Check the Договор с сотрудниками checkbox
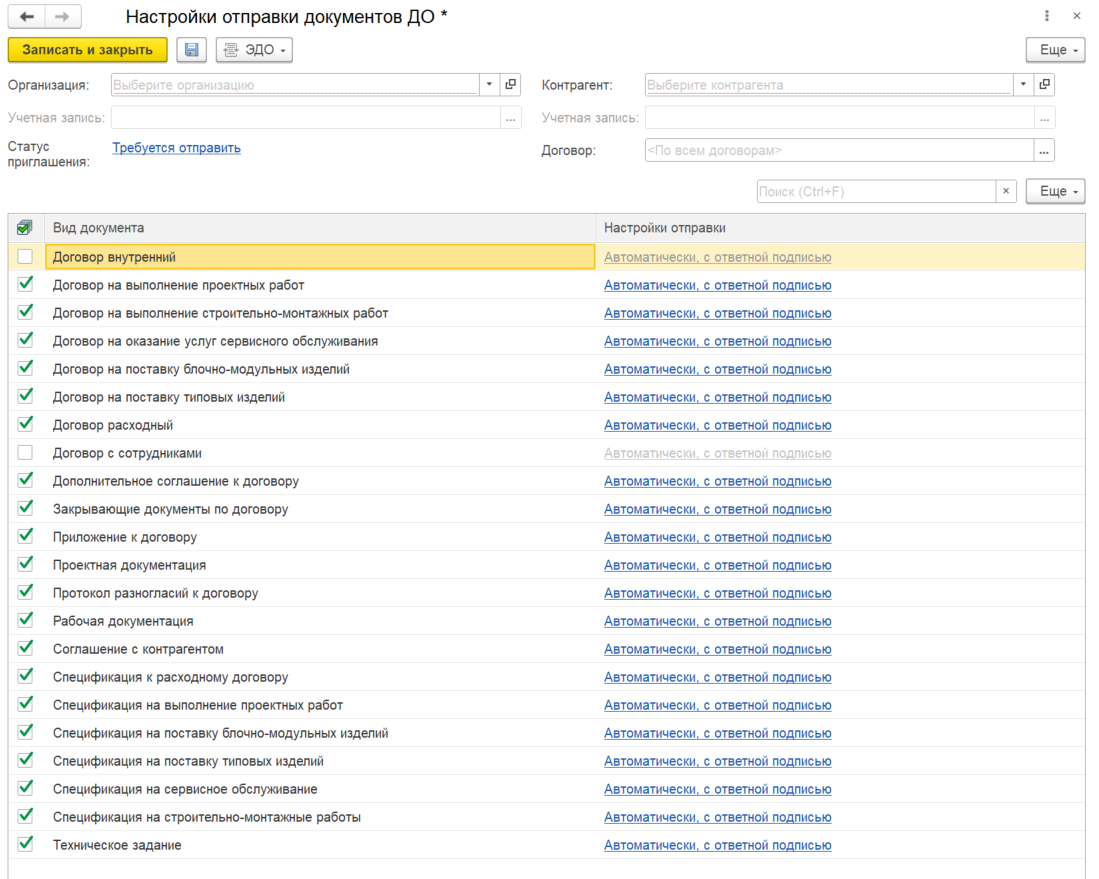1099x879 pixels. pos(25,453)
